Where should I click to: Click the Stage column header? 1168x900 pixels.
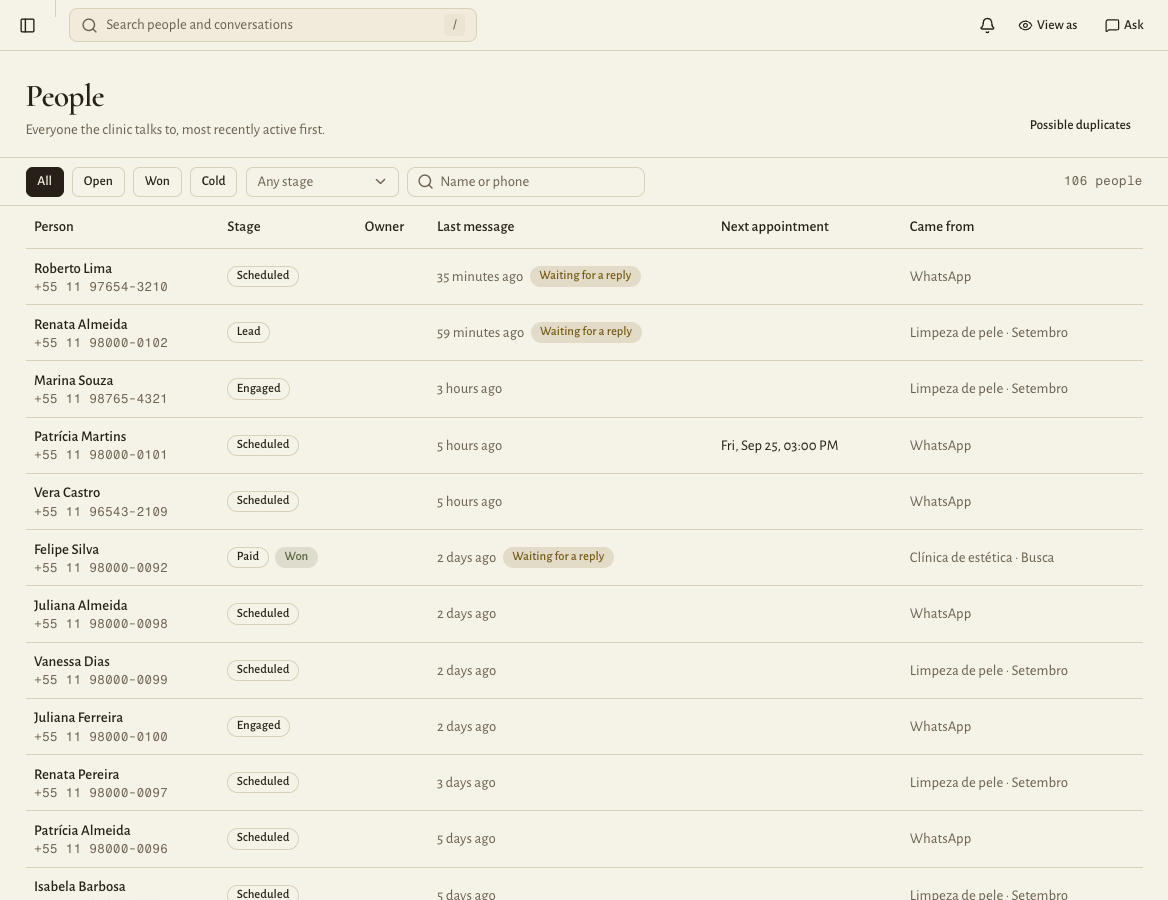(244, 226)
